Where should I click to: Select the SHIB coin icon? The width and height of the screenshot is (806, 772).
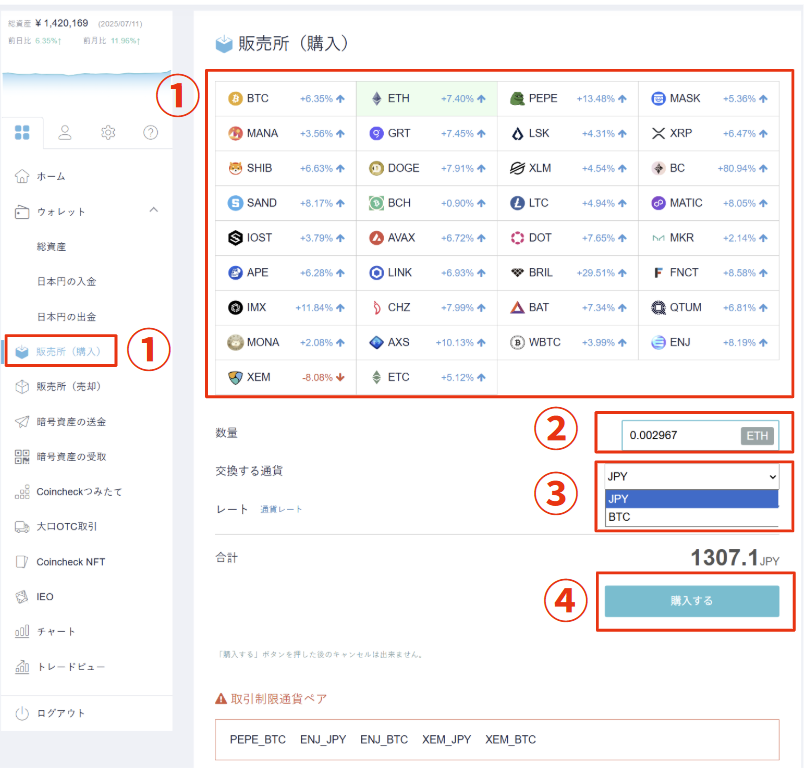[x=235, y=168]
